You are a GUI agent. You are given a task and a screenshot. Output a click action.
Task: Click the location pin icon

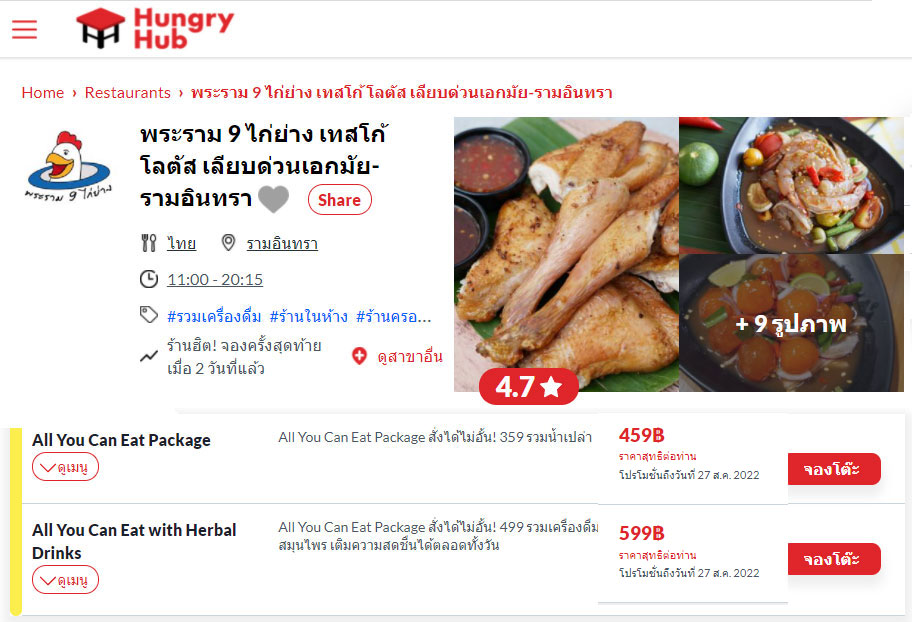pos(229,243)
